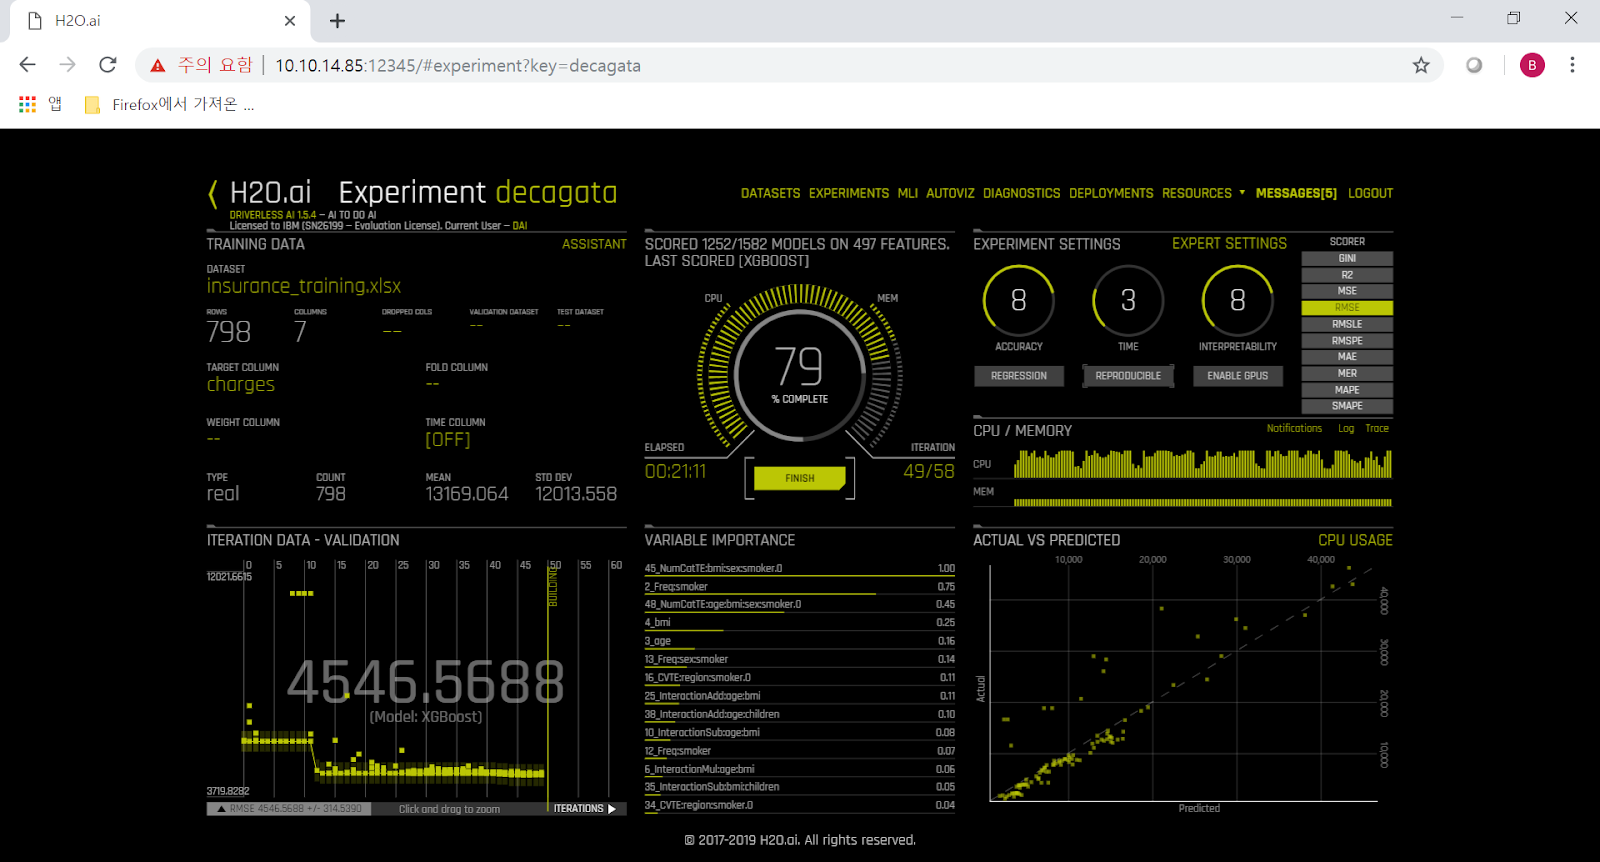Viewport: 1600px width, 862px height.
Task: Open a new browser tab
Action: coord(338,20)
